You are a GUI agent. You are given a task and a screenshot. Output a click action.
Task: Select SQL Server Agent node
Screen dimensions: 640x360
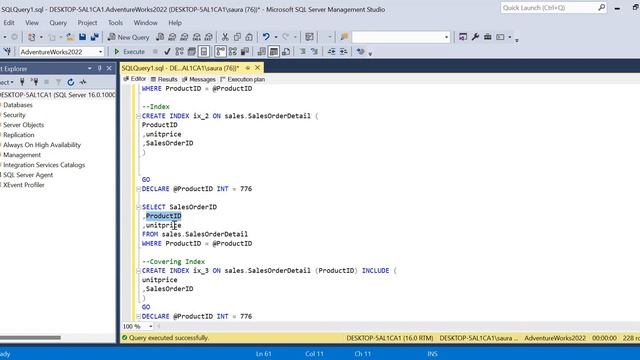pyautogui.click(x=28, y=175)
